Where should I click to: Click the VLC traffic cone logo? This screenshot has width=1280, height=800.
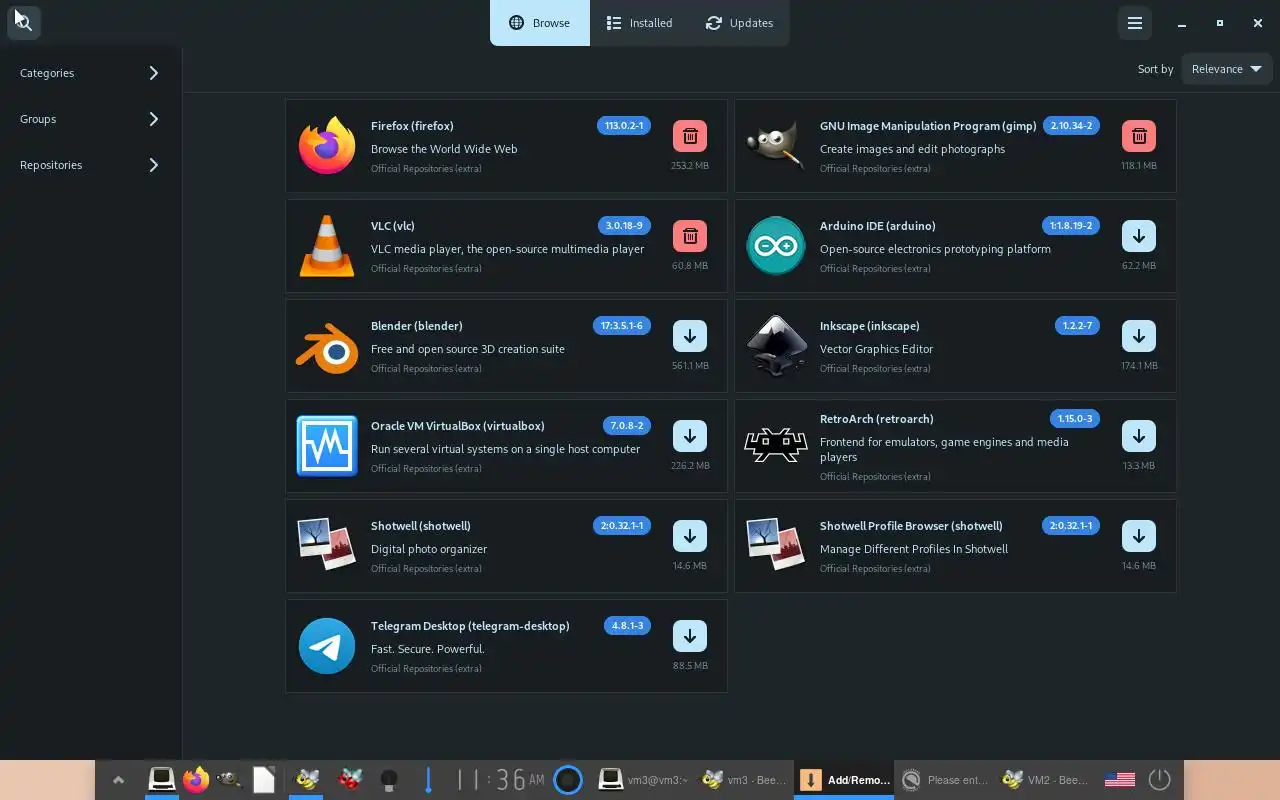point(327,246)
